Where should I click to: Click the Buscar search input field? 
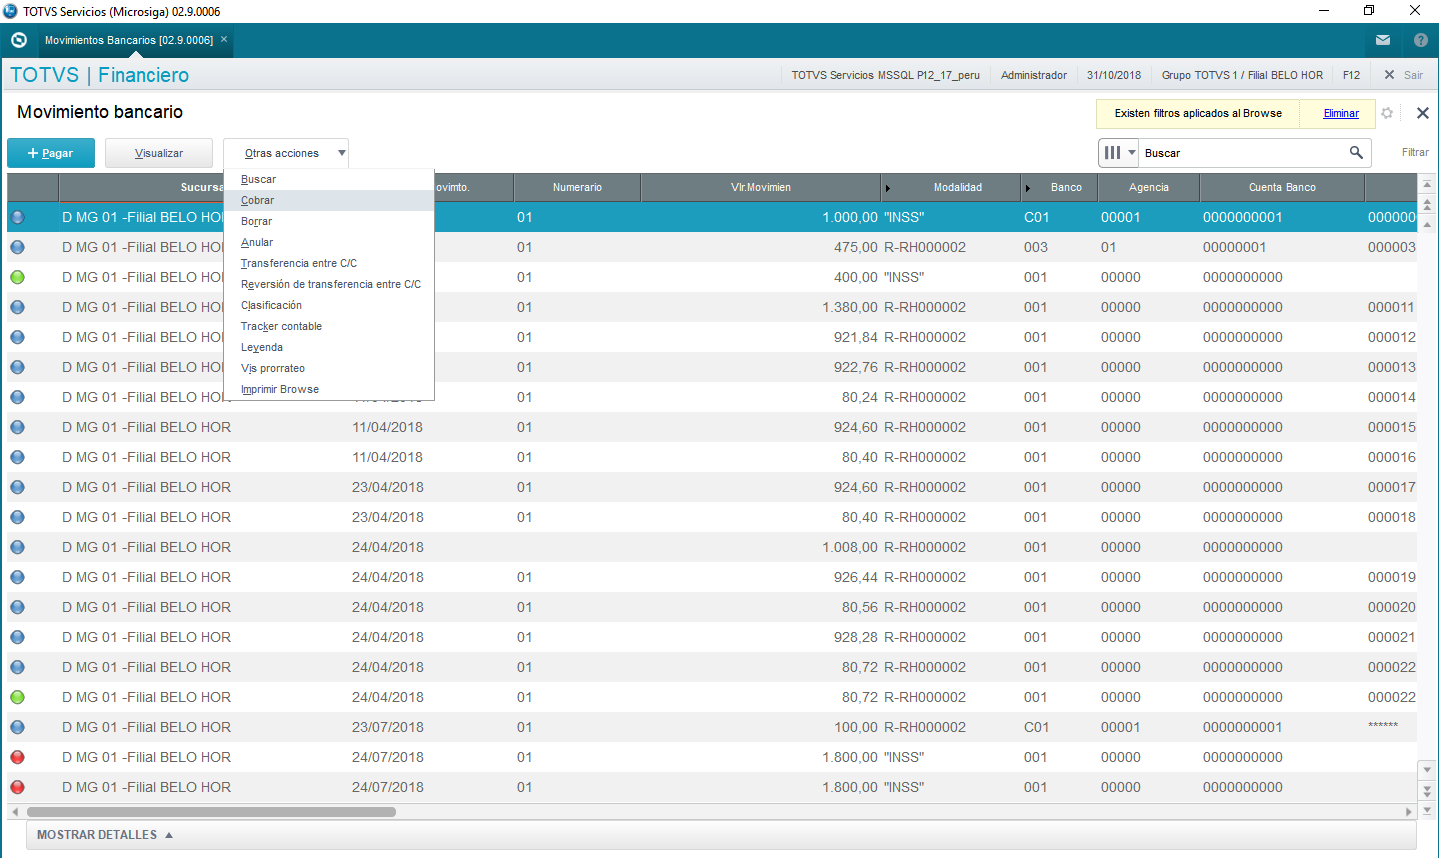click(x=1243, y=153)
